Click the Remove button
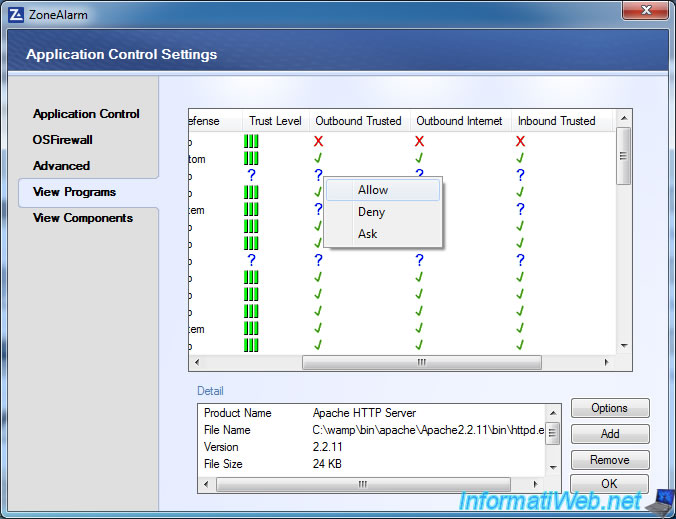This screenshot has height=519, width=676. (610, 460)
